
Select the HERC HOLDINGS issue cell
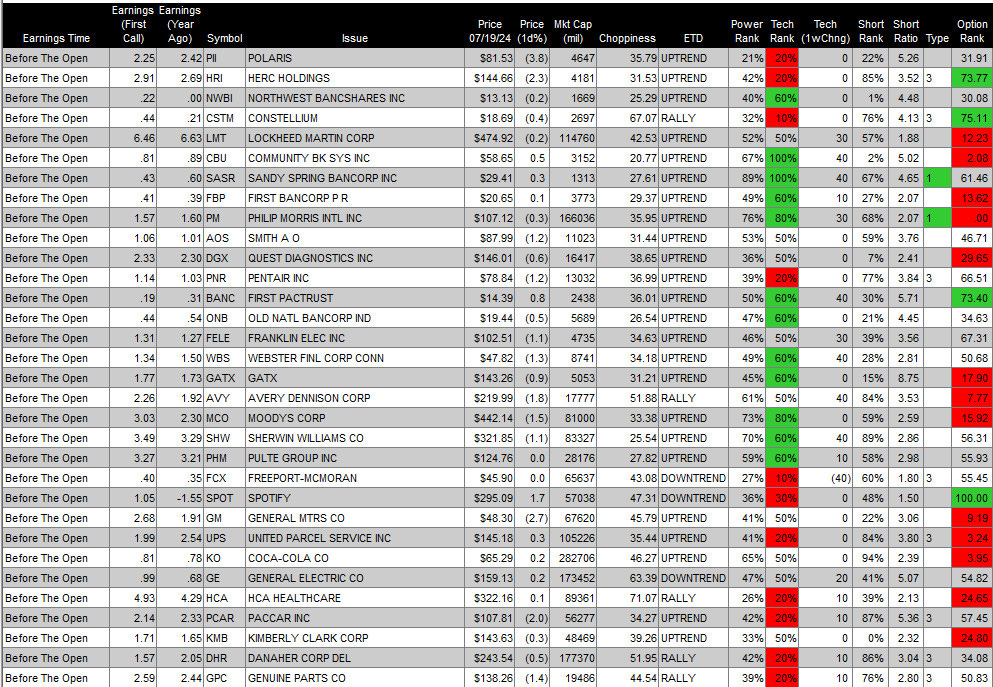(355, 79)
